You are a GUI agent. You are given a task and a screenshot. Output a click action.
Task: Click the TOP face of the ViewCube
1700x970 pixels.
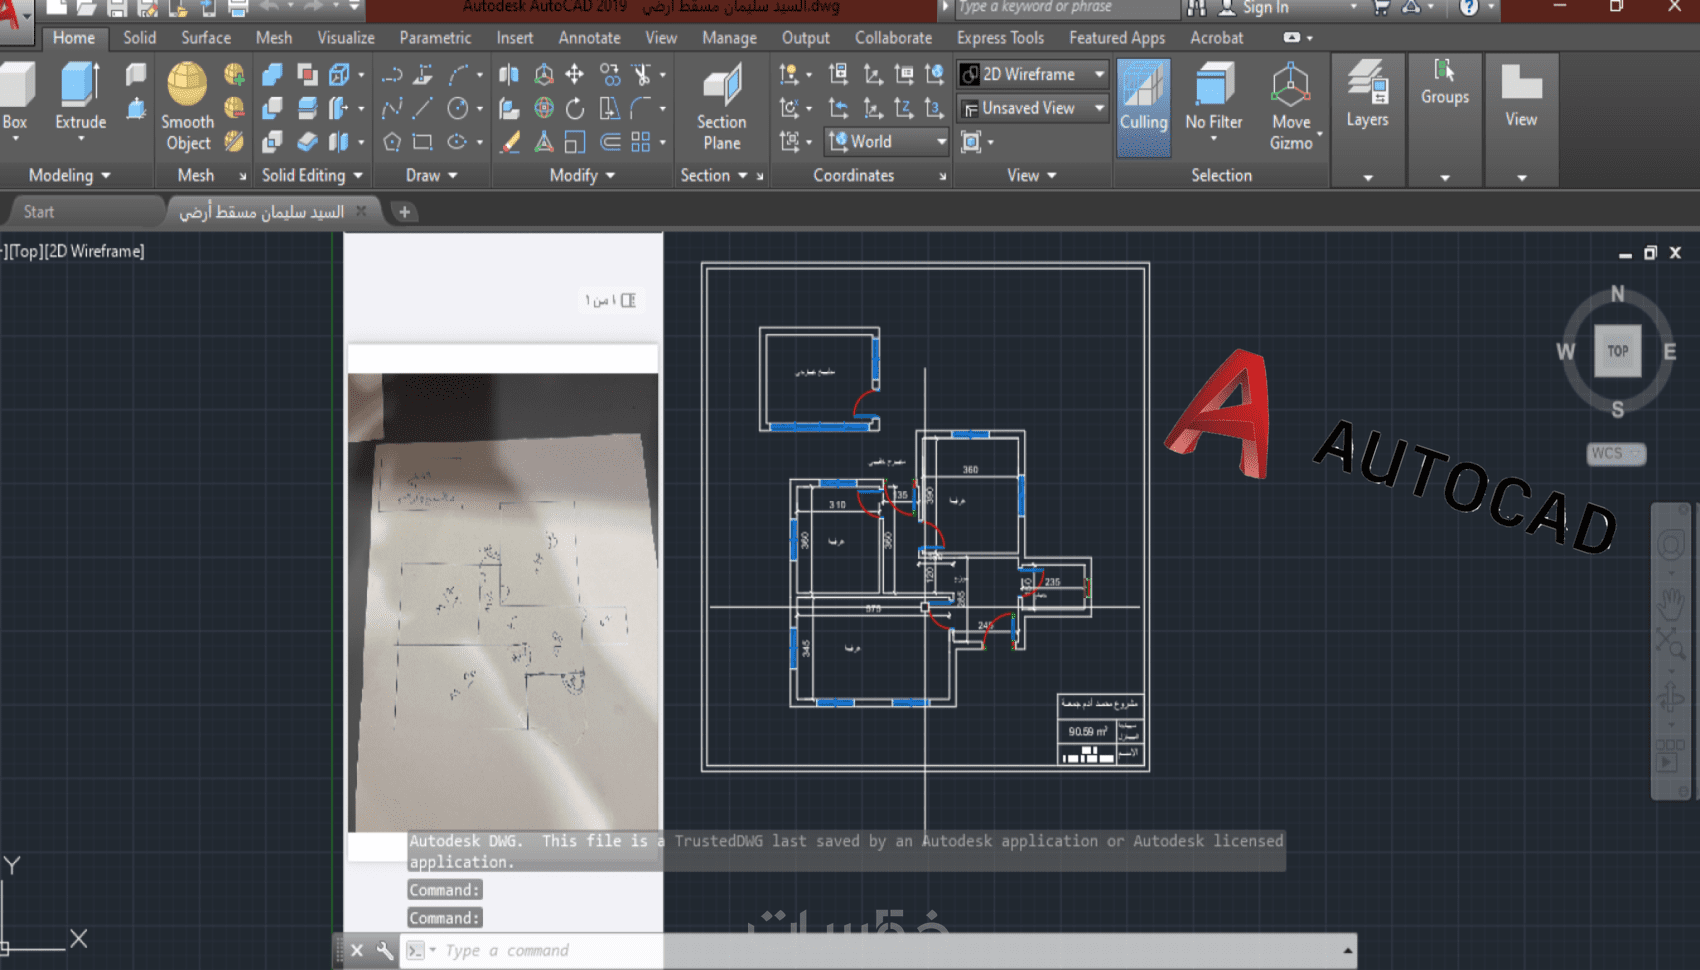tap(1617, 351)
